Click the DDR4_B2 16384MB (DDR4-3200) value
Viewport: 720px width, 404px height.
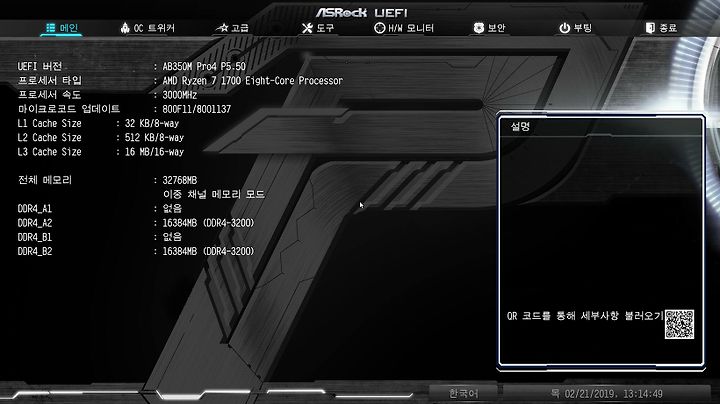[208, 252]
